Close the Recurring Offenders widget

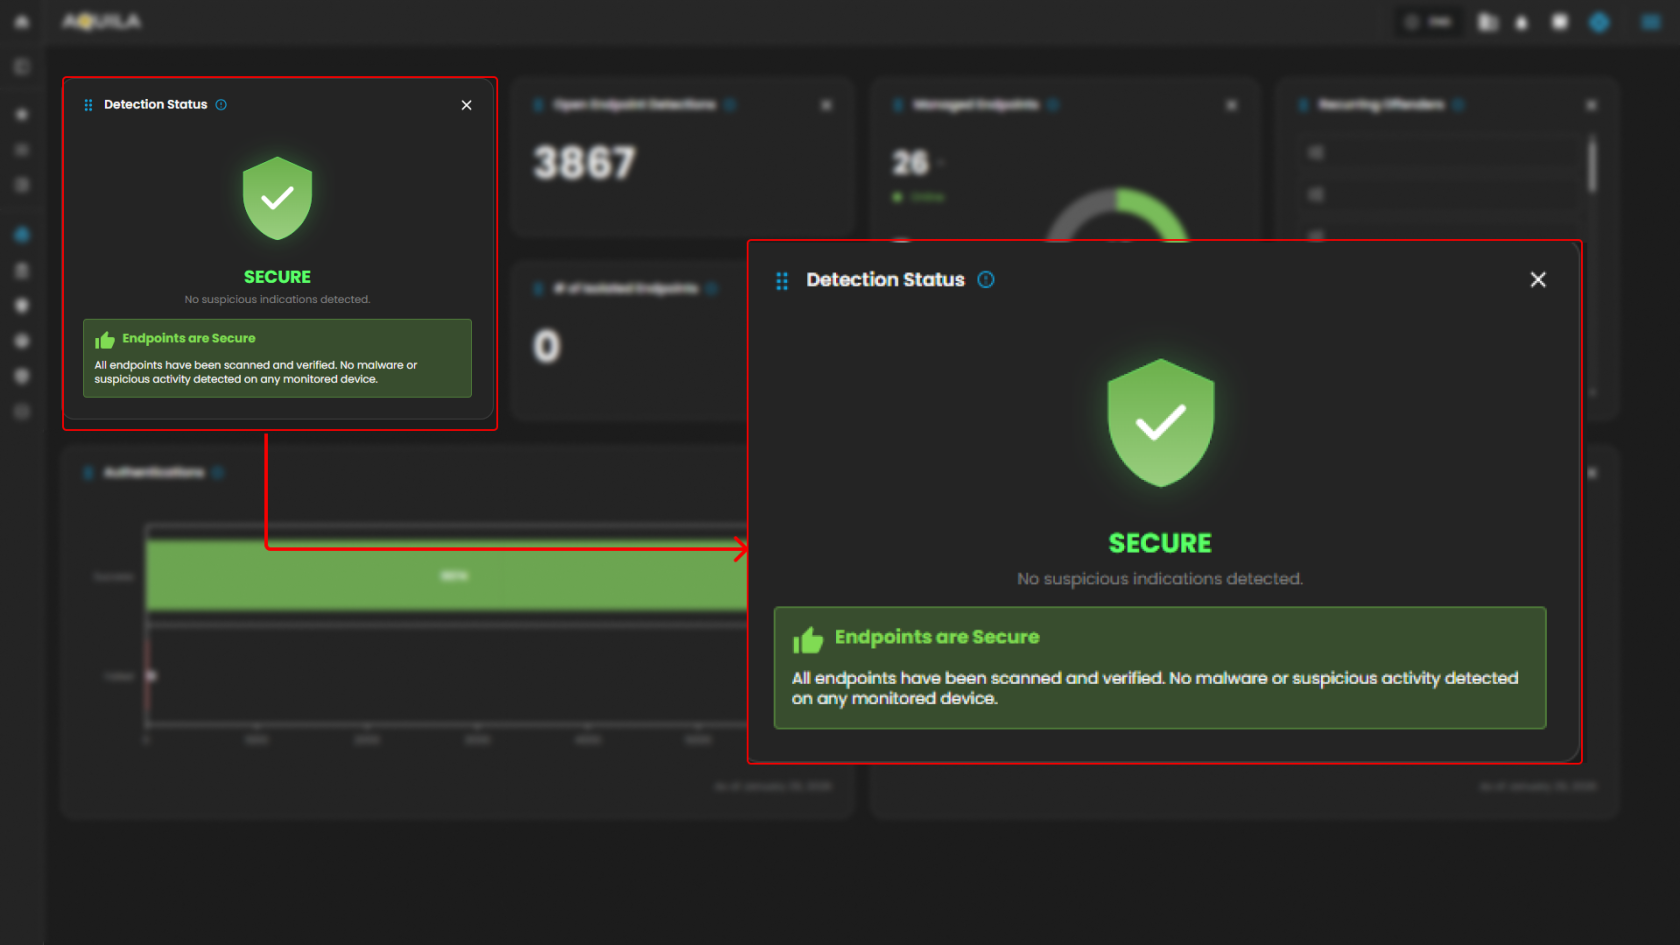point(1591,105)
